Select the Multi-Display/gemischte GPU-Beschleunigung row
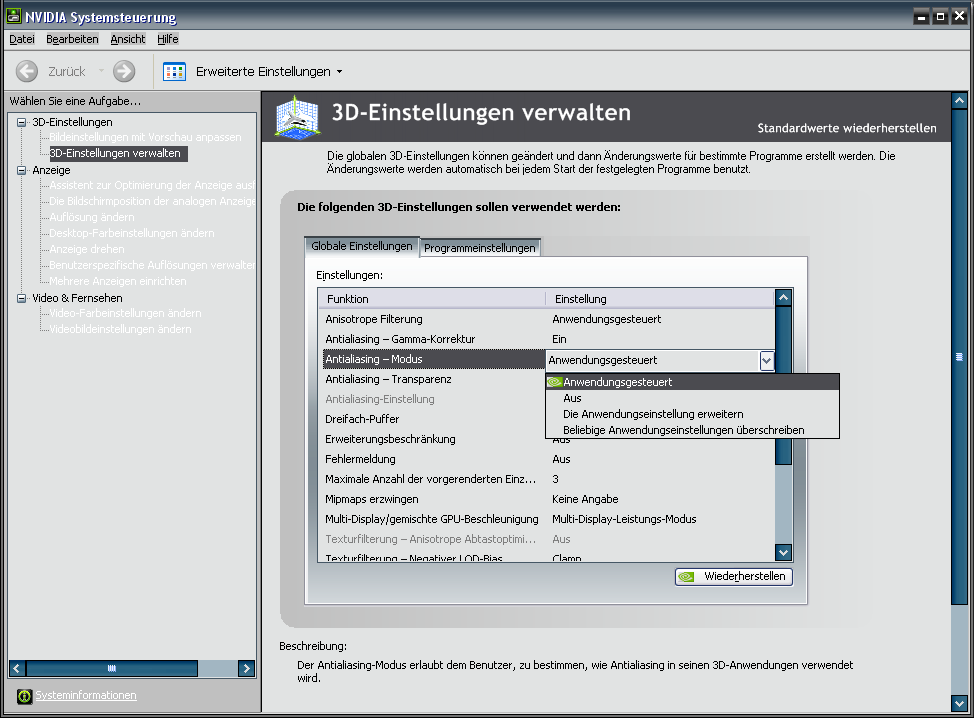 coord(547,519)
